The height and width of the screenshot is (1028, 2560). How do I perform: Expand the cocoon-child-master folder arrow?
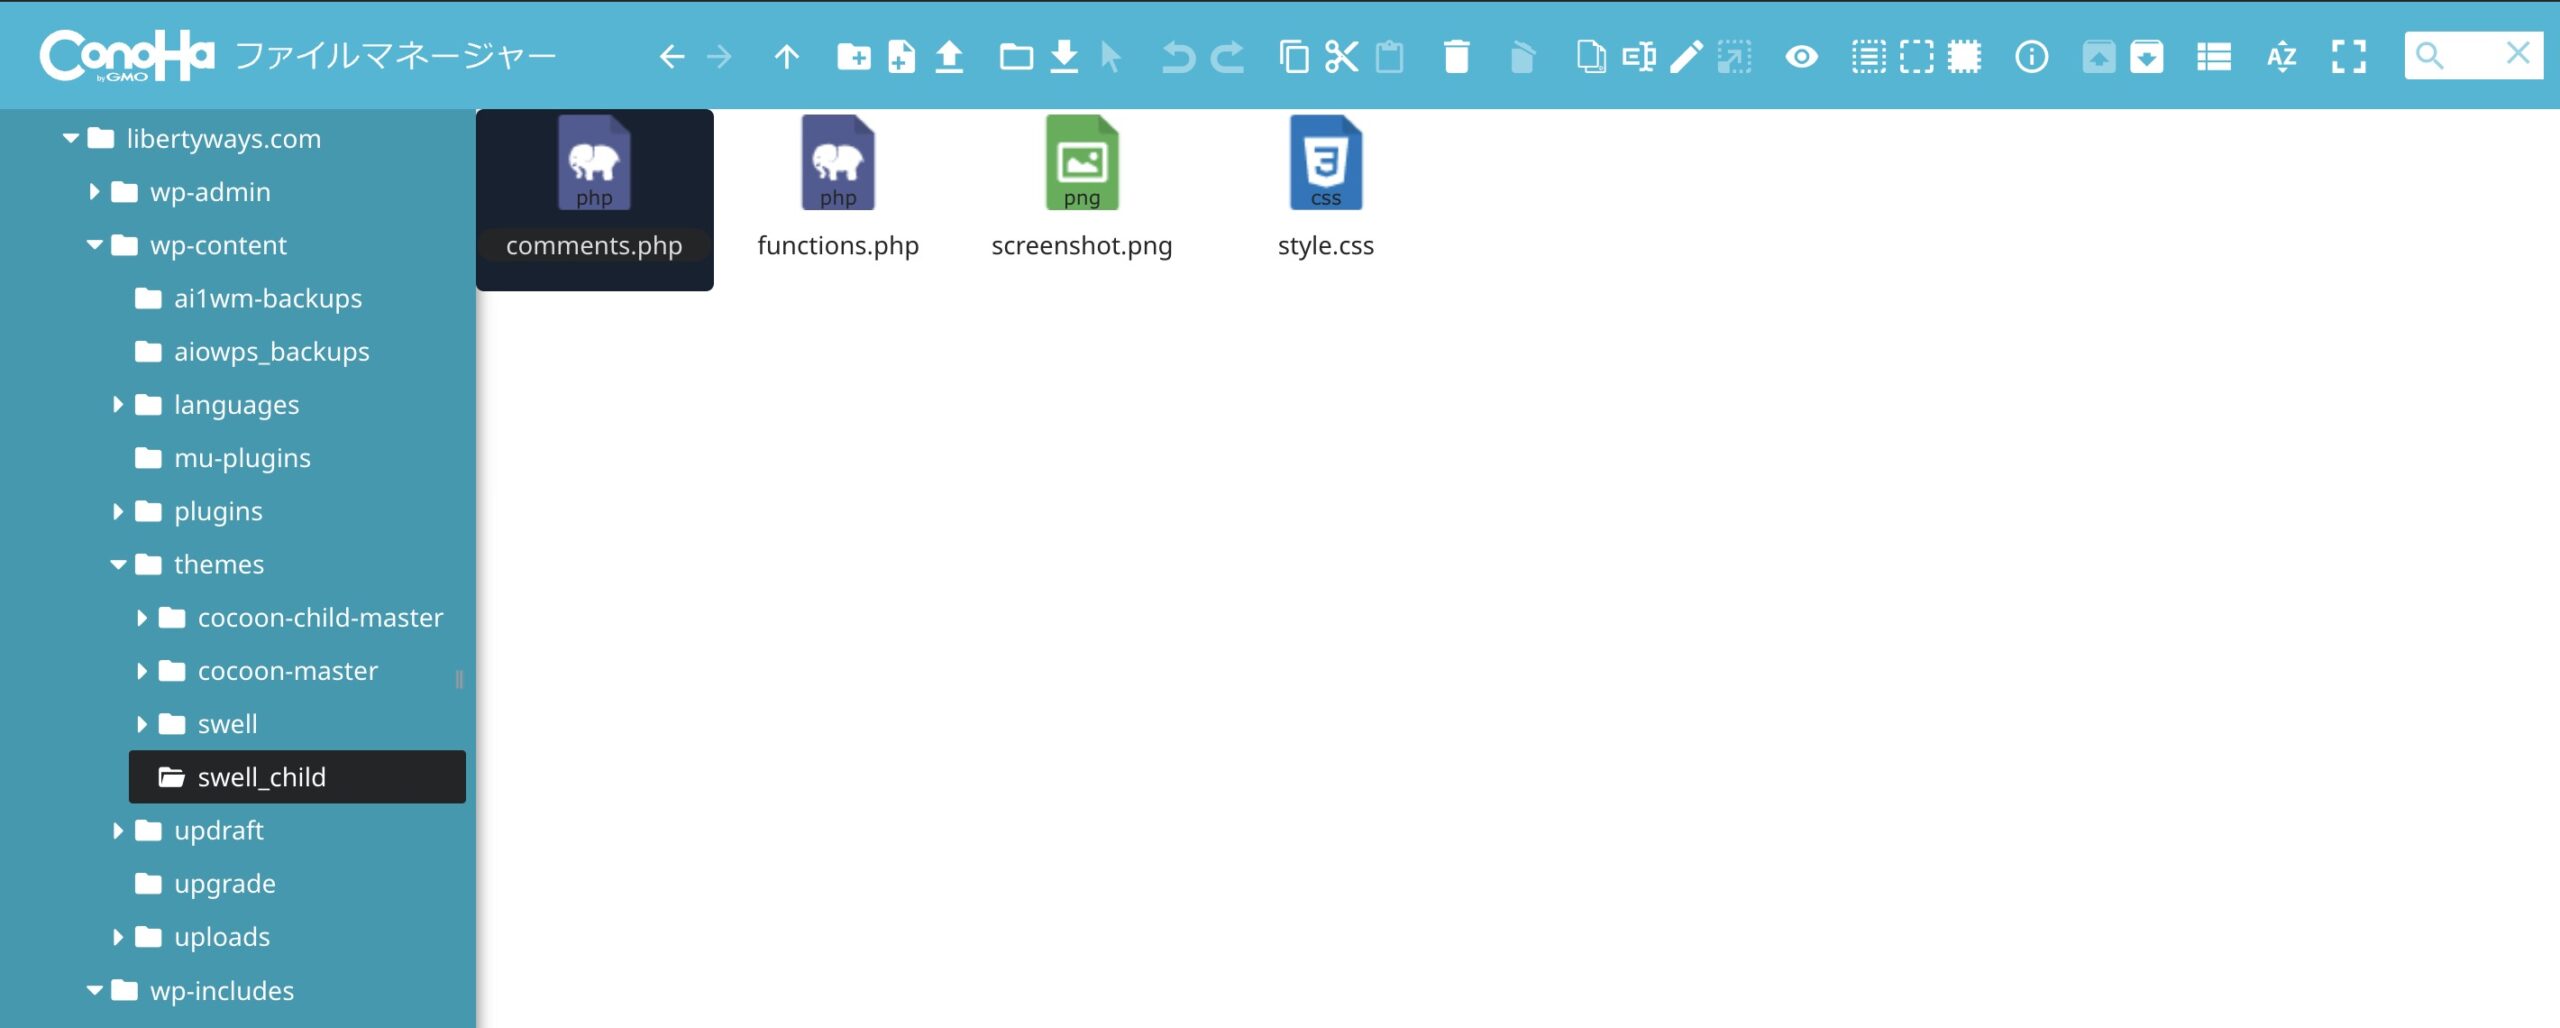[142, 618]
